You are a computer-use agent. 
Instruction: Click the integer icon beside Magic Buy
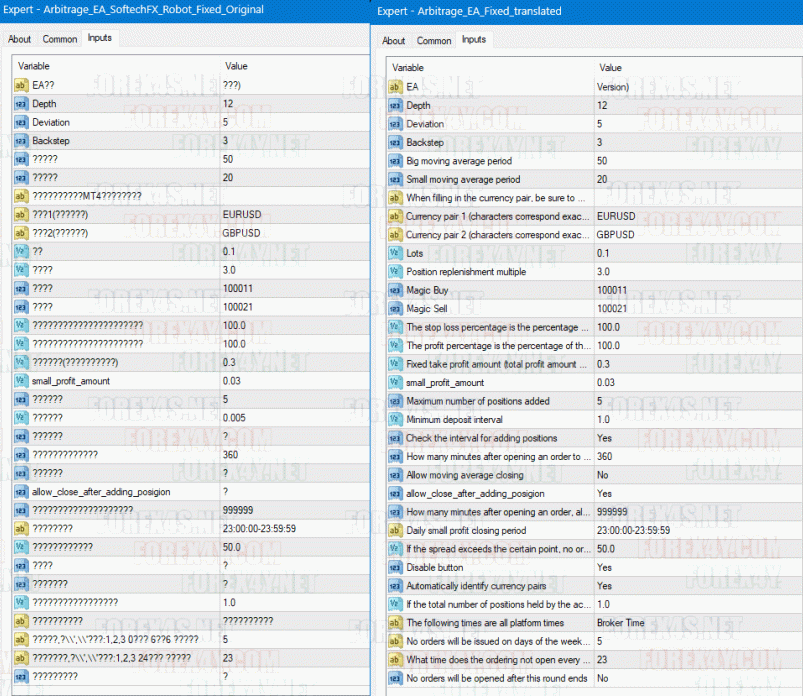395,290
